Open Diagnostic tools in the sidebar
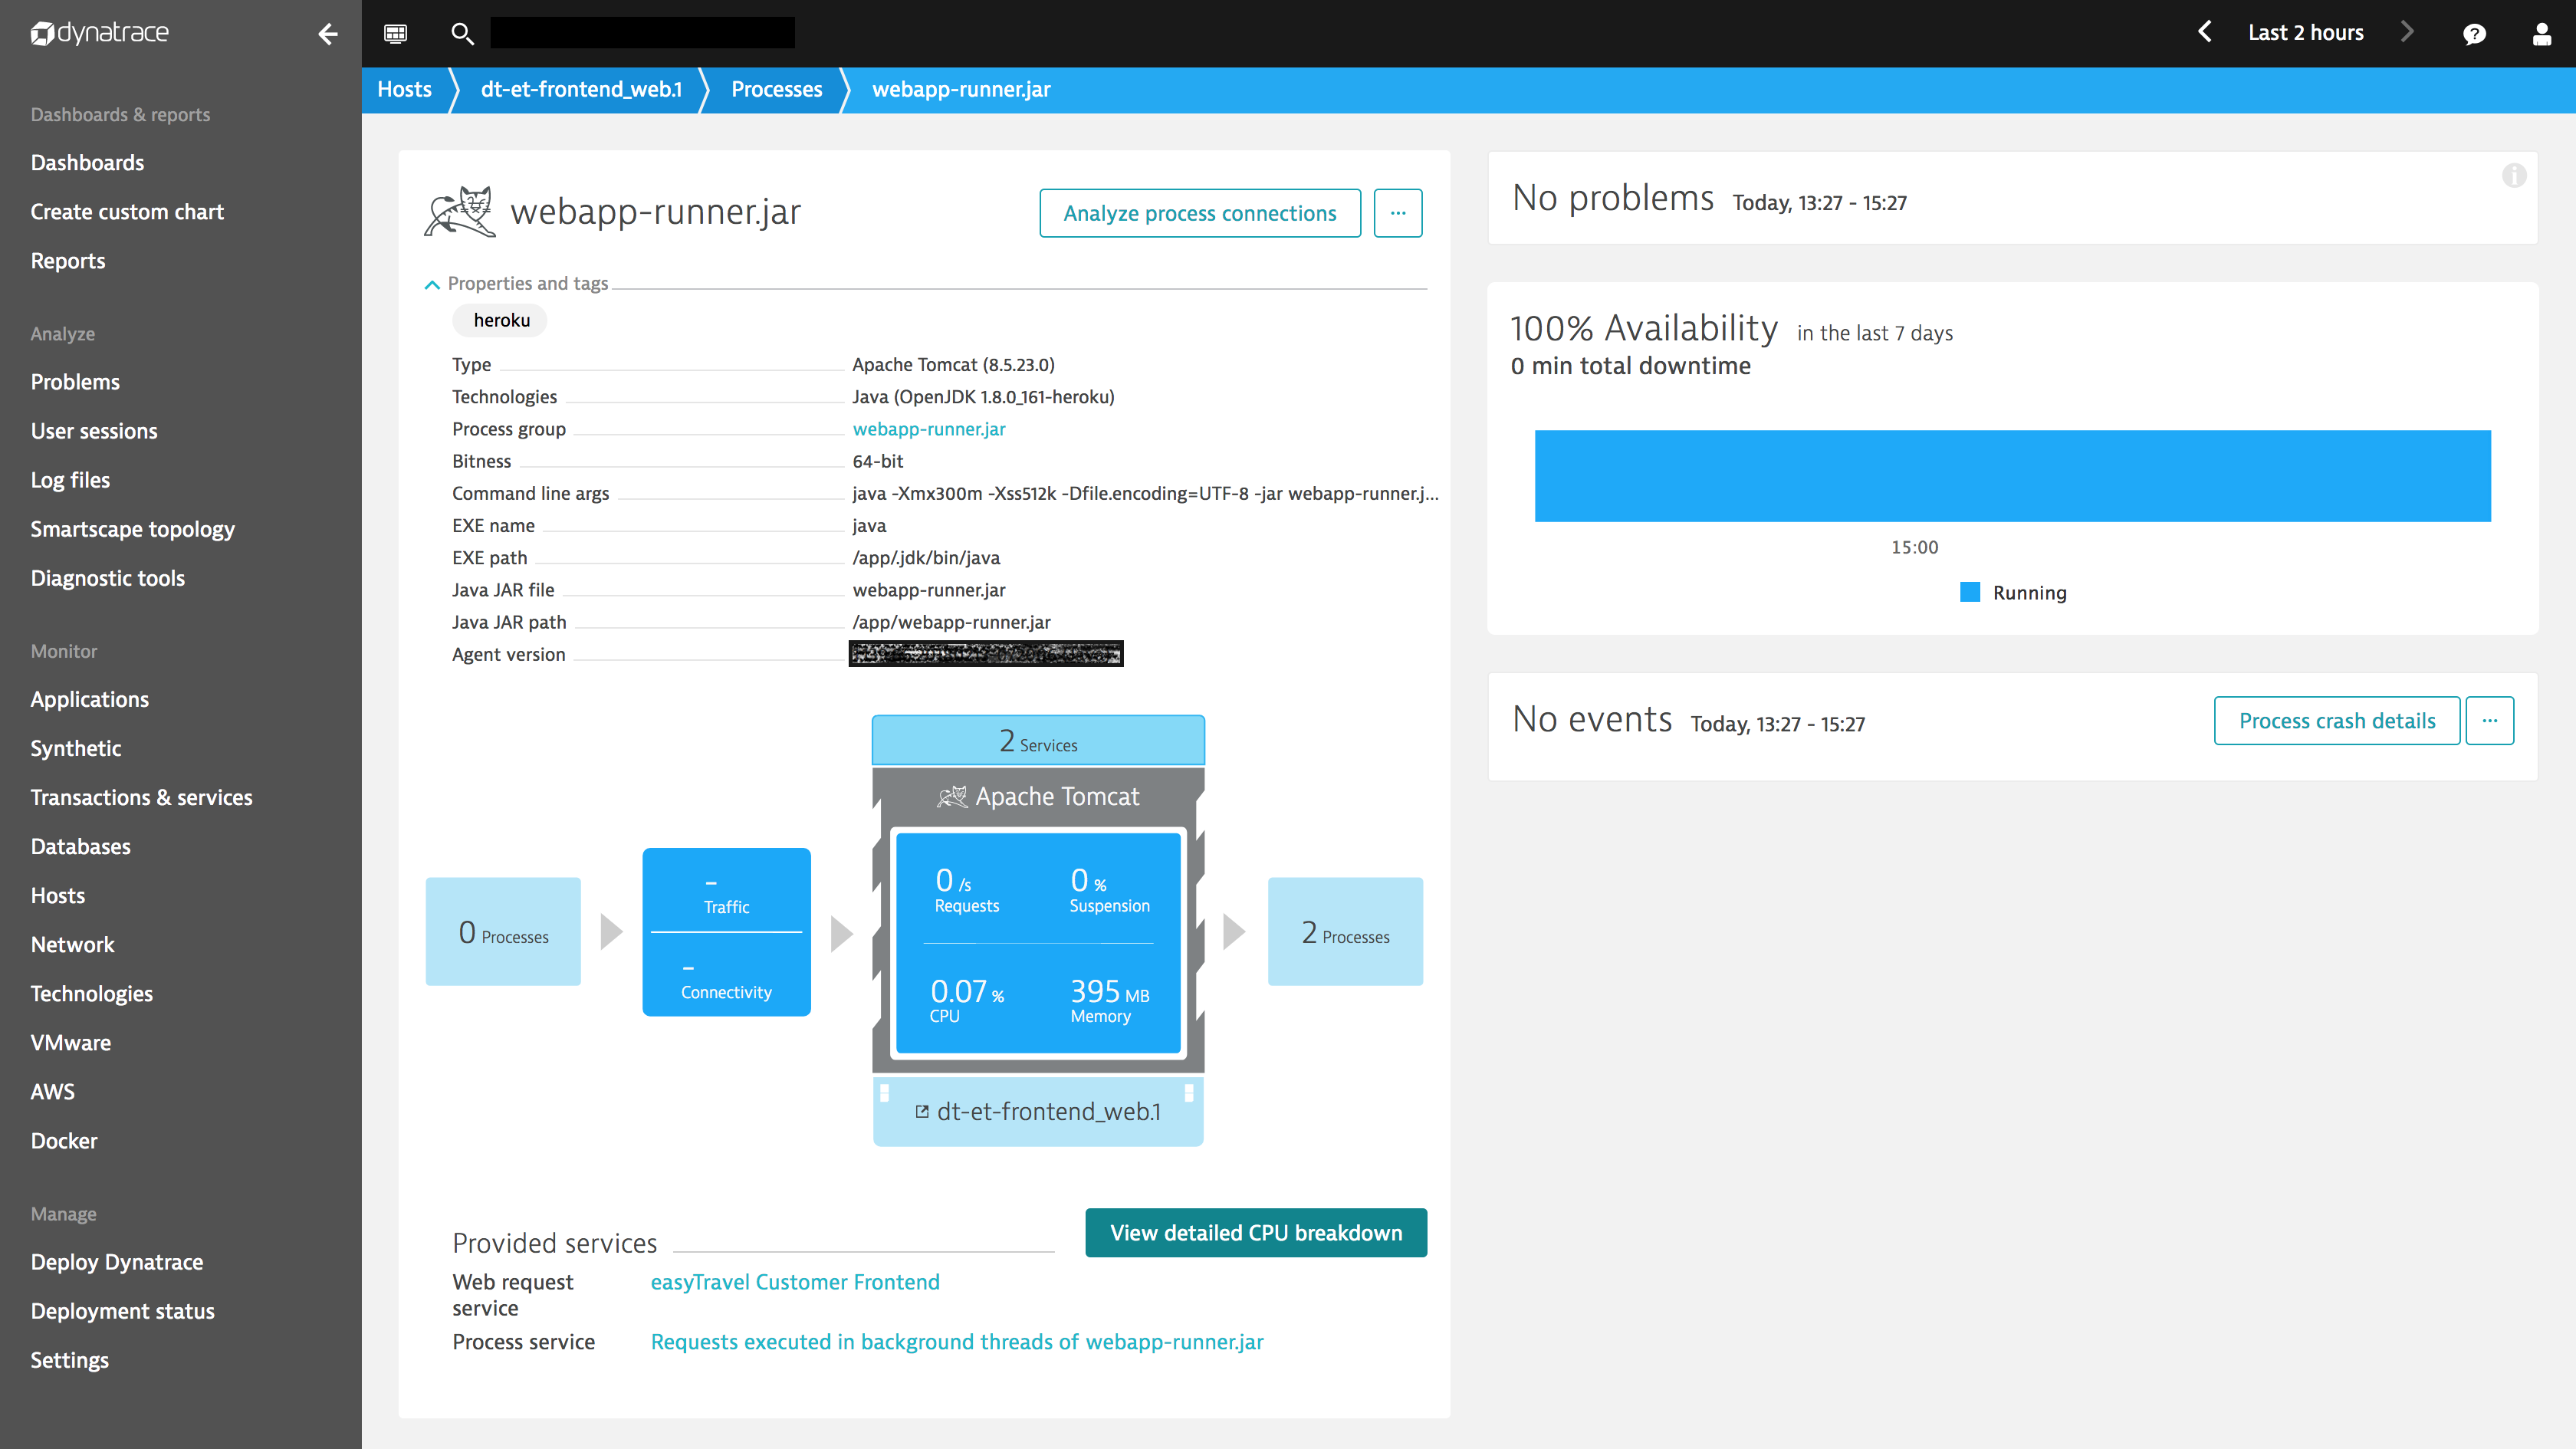 [x=108, y=577]
